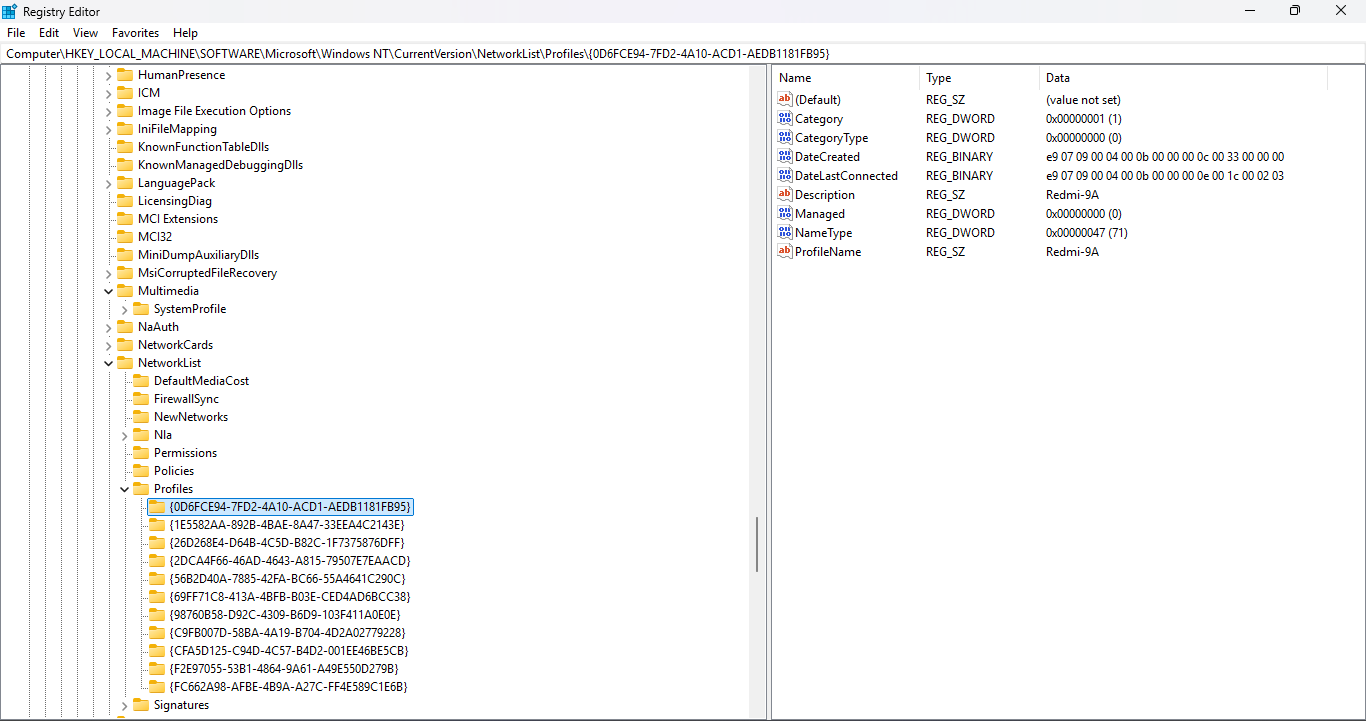Open the Favorites menu
Viewport: 1366px width, 721px height.
click(136, 33)
